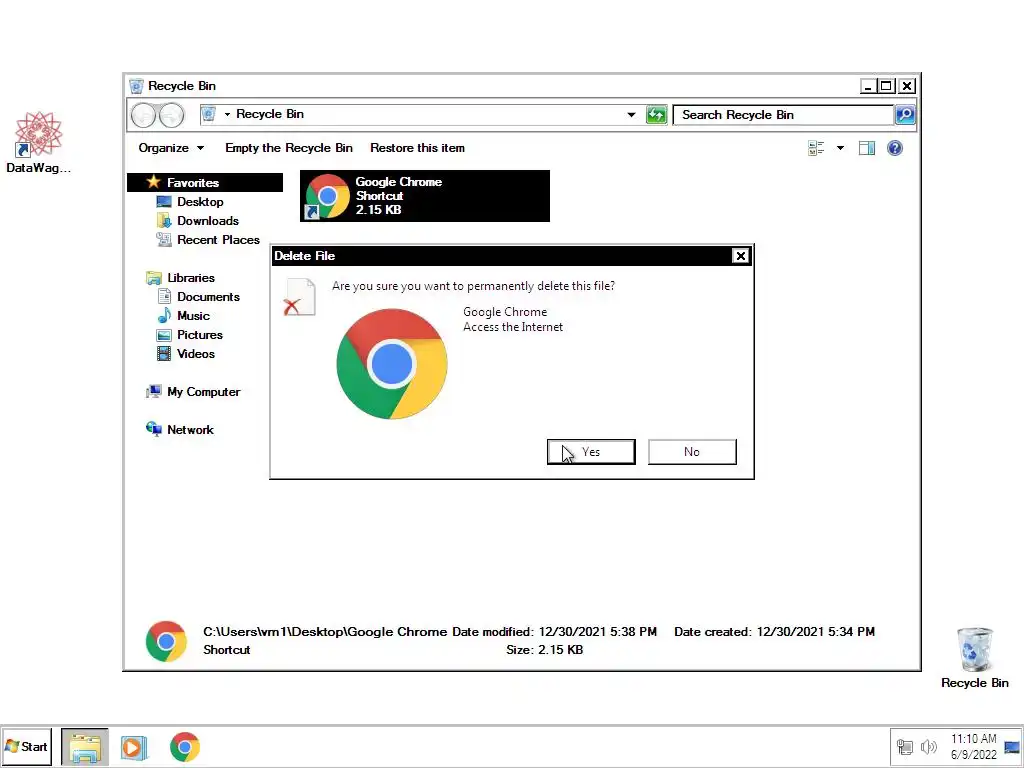Click the File Explorer taskbar button
This screenshot has height=768, width=1024.
tap(85, 746)
